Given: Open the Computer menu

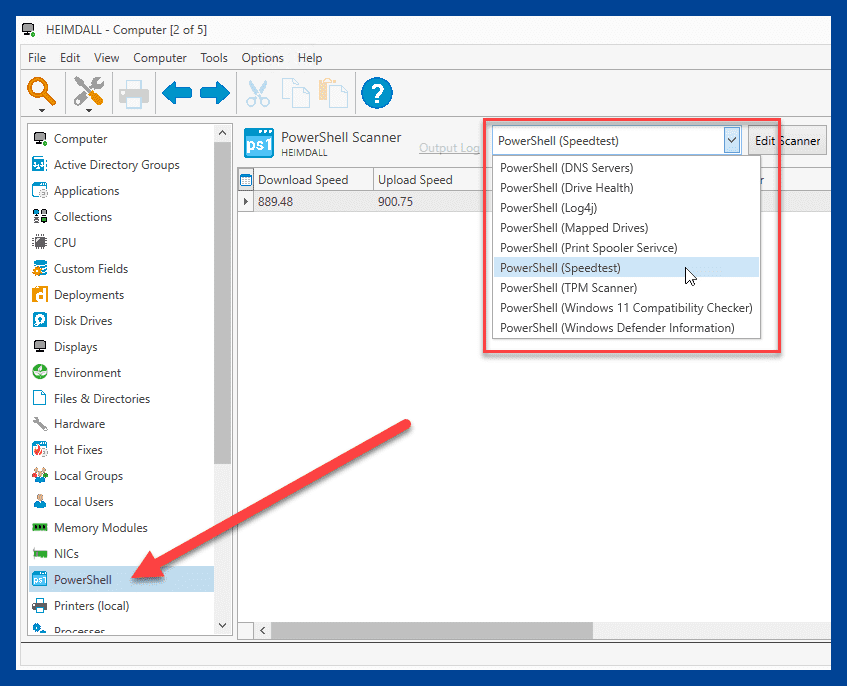Looking at the screenshot, I should (160, 58).
